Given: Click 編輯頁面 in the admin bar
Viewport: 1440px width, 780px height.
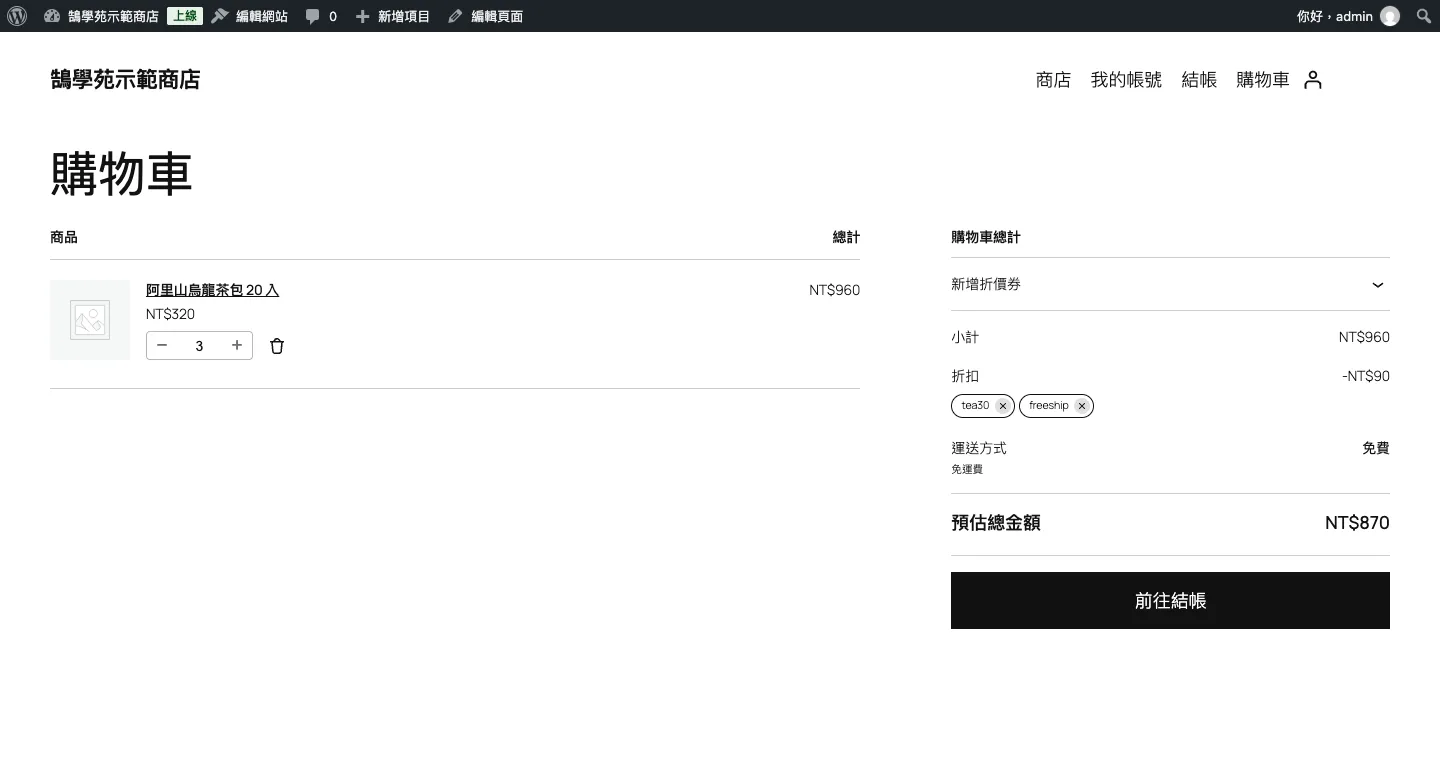Looking at the screenshot, I should coord(485,16).
